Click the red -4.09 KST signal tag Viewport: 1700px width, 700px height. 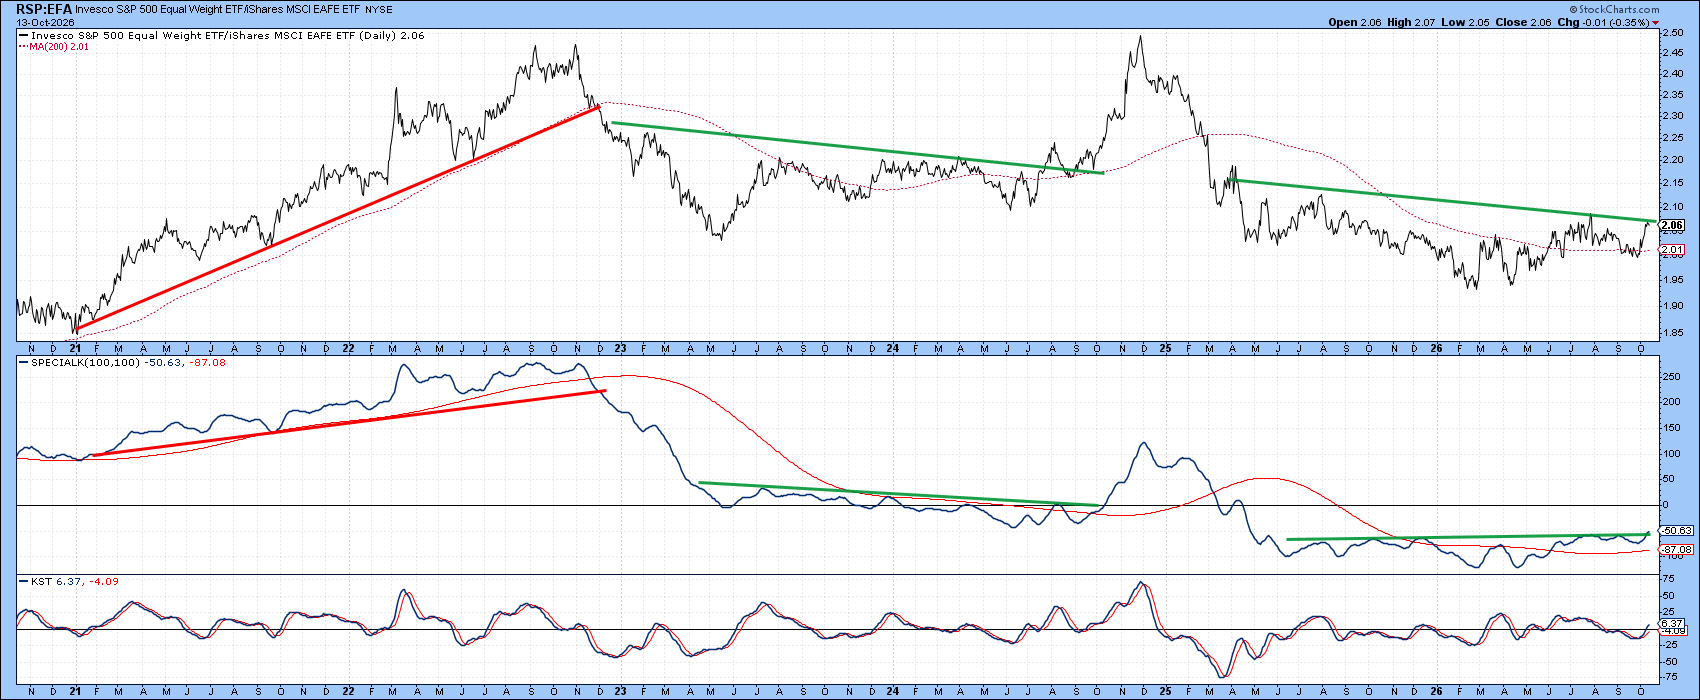pyautogui.click(x=1671, y=632)
